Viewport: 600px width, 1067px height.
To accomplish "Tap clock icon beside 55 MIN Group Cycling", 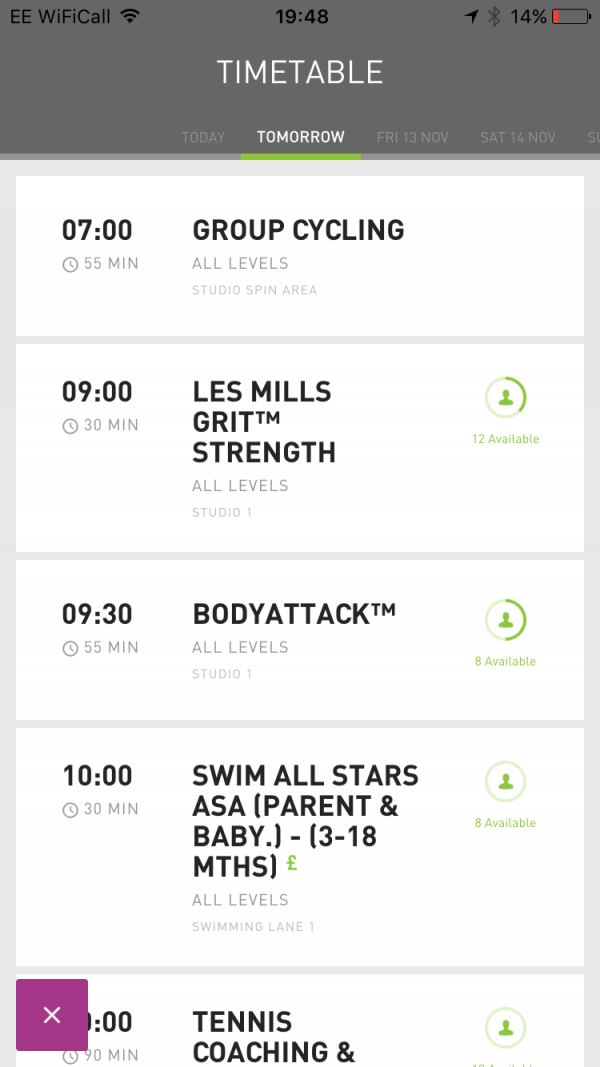I will [x=70, y=265].
